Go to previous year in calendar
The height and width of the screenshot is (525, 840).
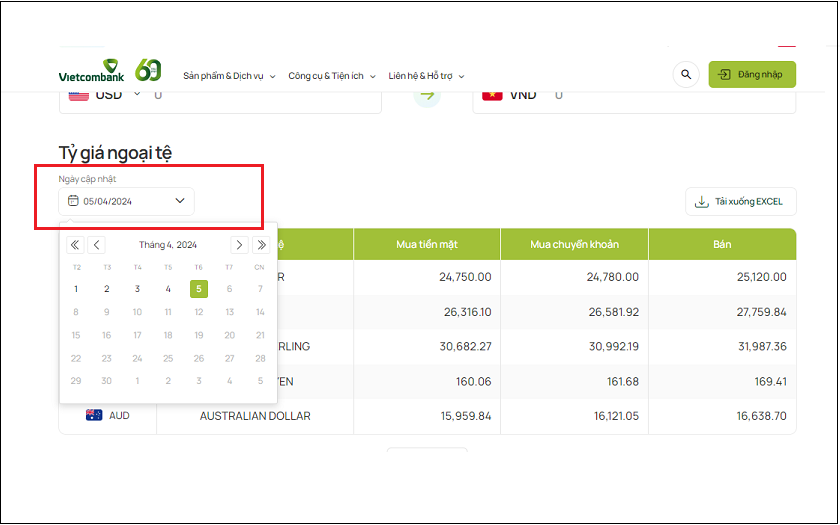(x=75, y=245)
